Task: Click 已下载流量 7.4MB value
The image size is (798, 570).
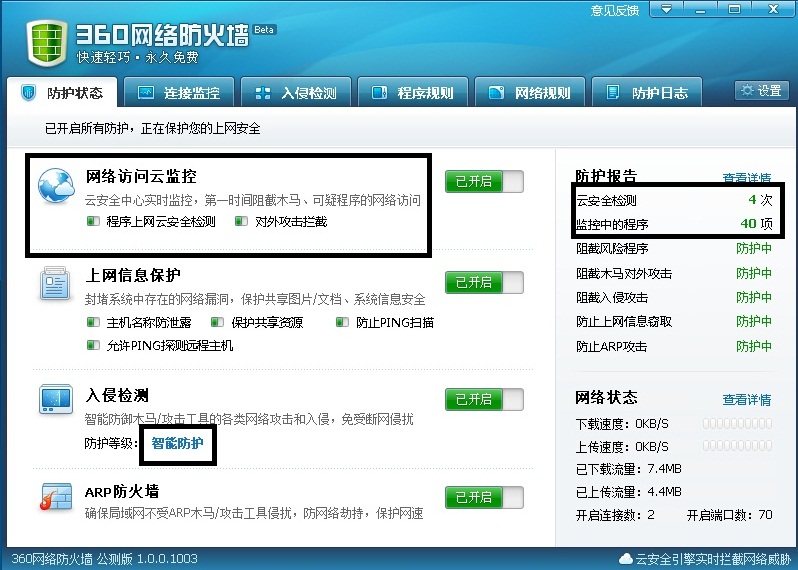Action: (664, 469)
